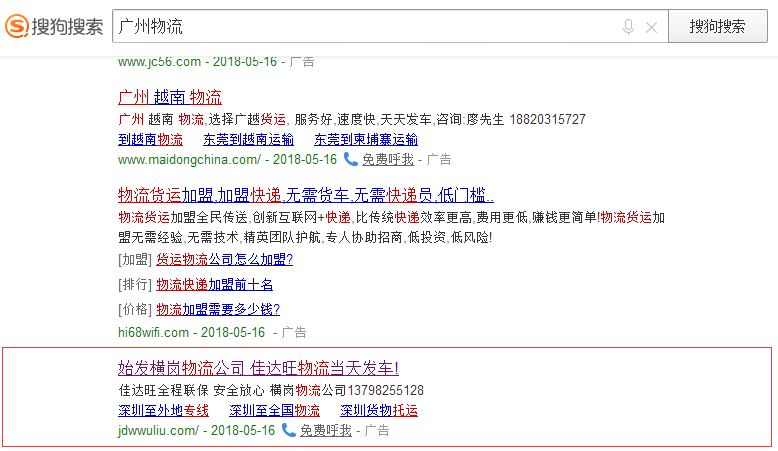Click the Sogou logo icon
This screenshot has width=778, height=451.
(17, 26)
